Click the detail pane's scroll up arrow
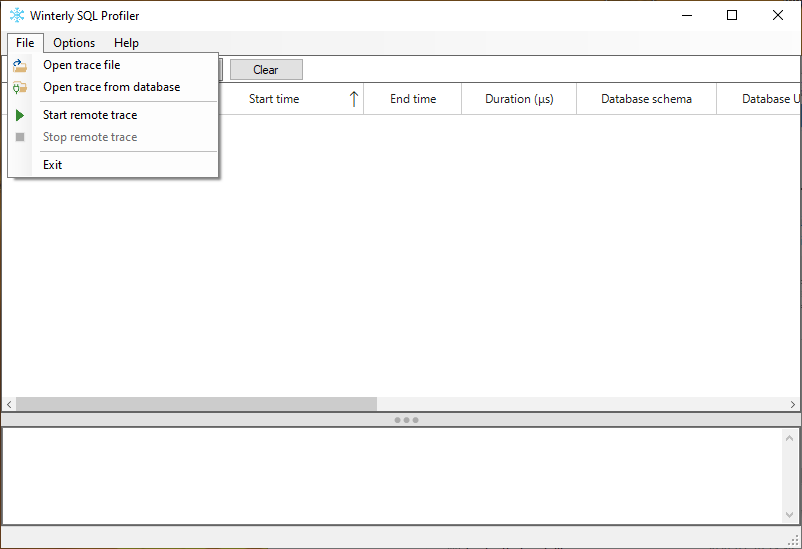802x549 pixels. (789, 438)
